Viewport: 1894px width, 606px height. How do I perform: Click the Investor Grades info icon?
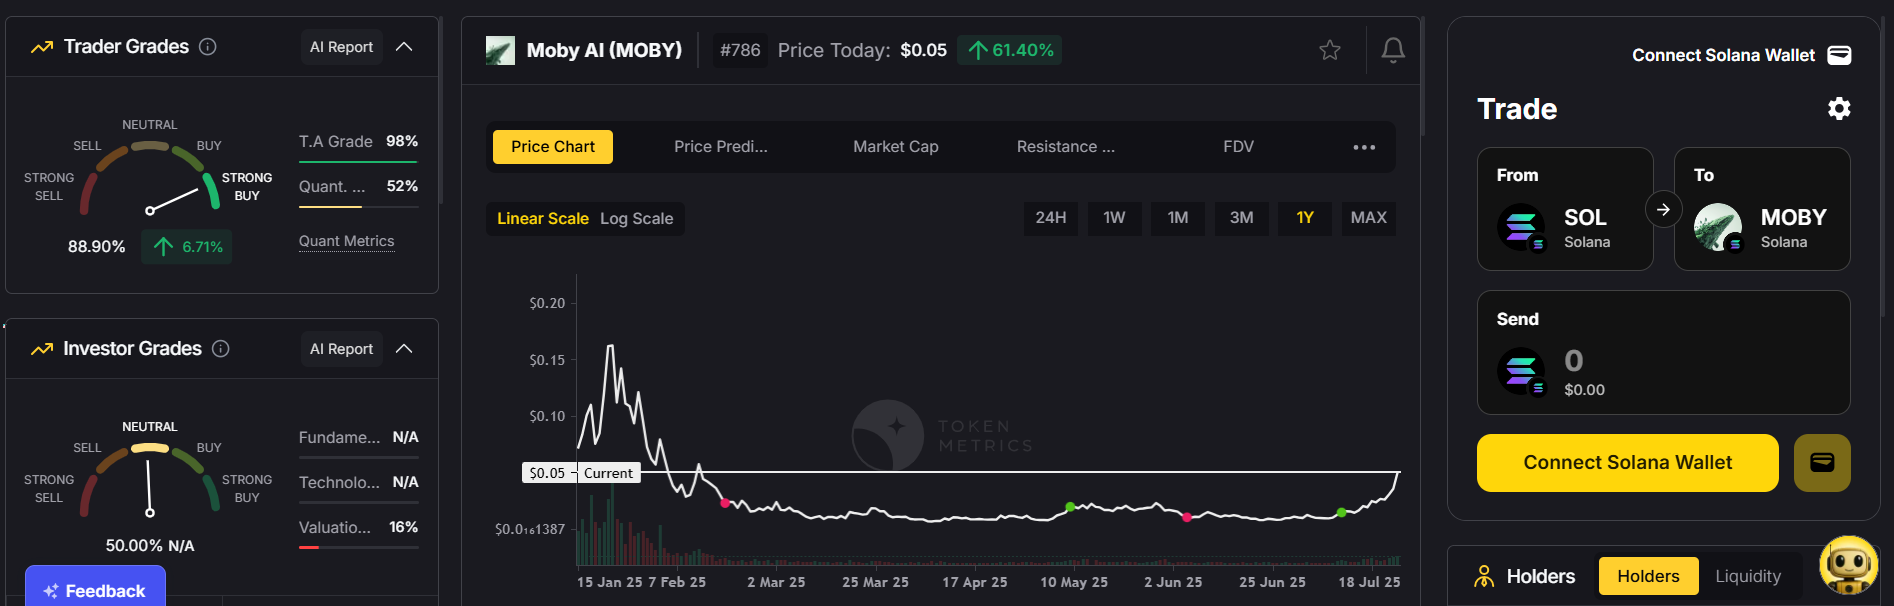[x=221, y=349]
